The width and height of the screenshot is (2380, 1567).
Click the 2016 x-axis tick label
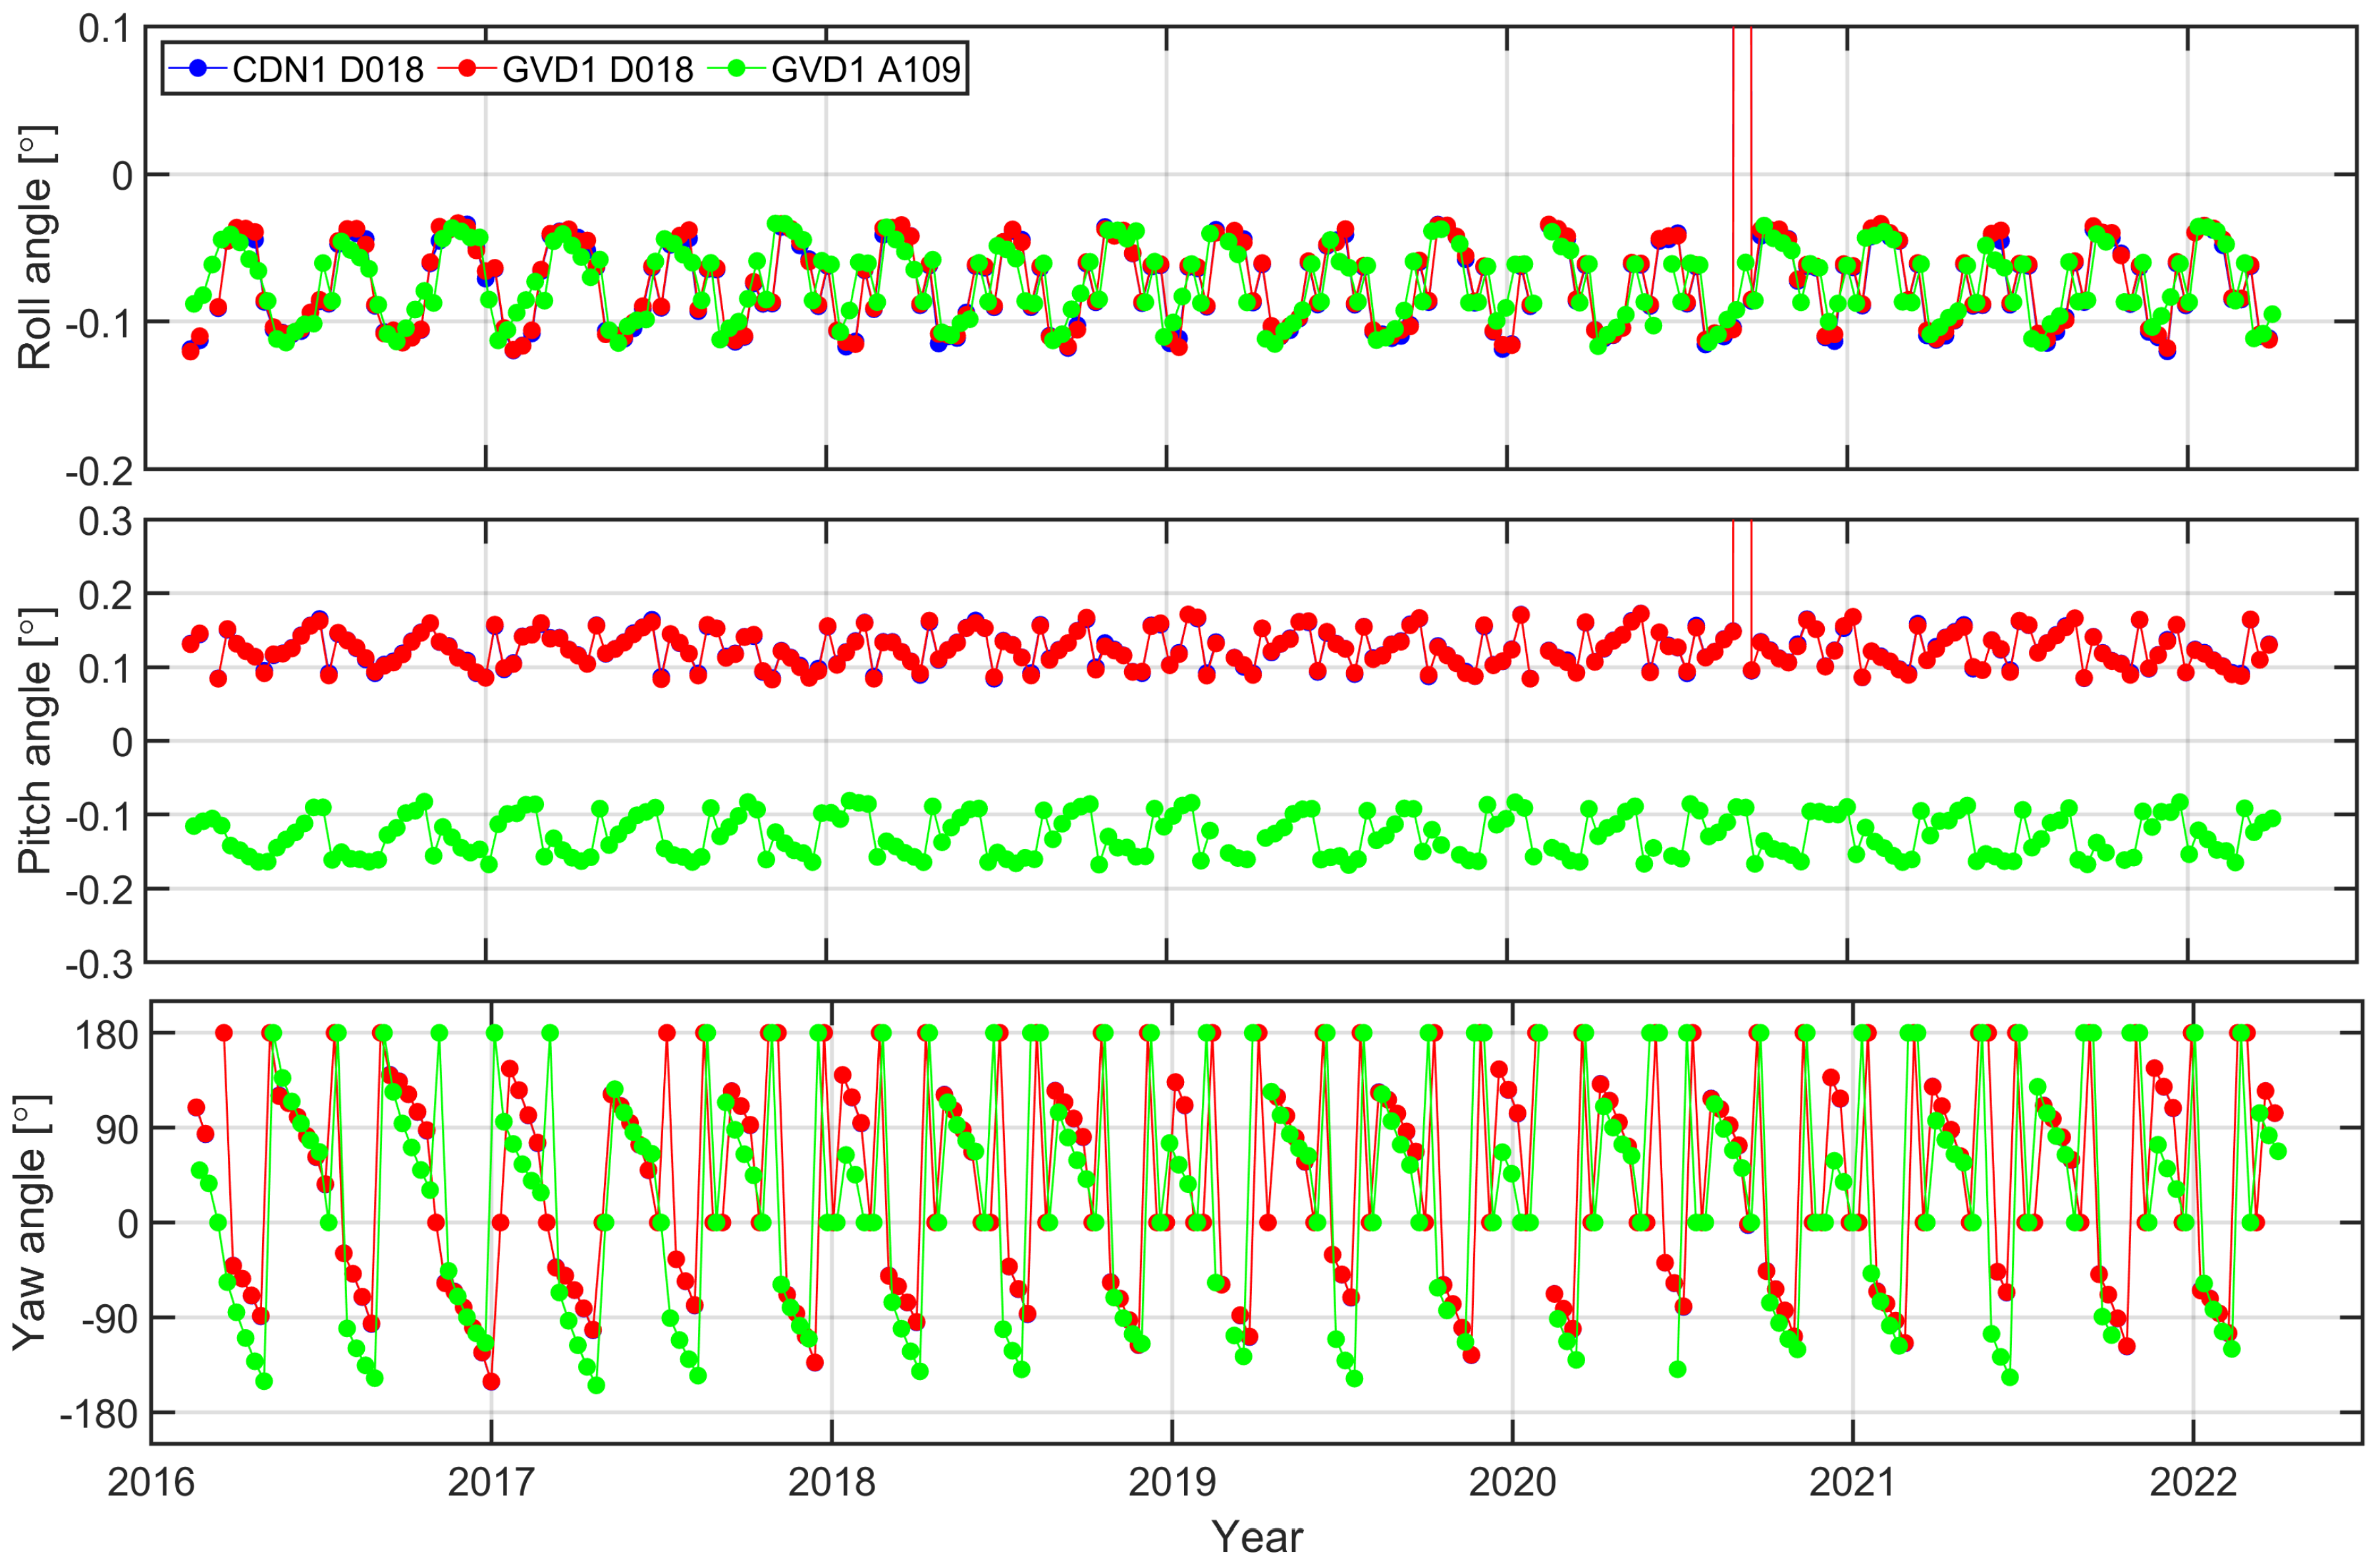point(151,1483)
